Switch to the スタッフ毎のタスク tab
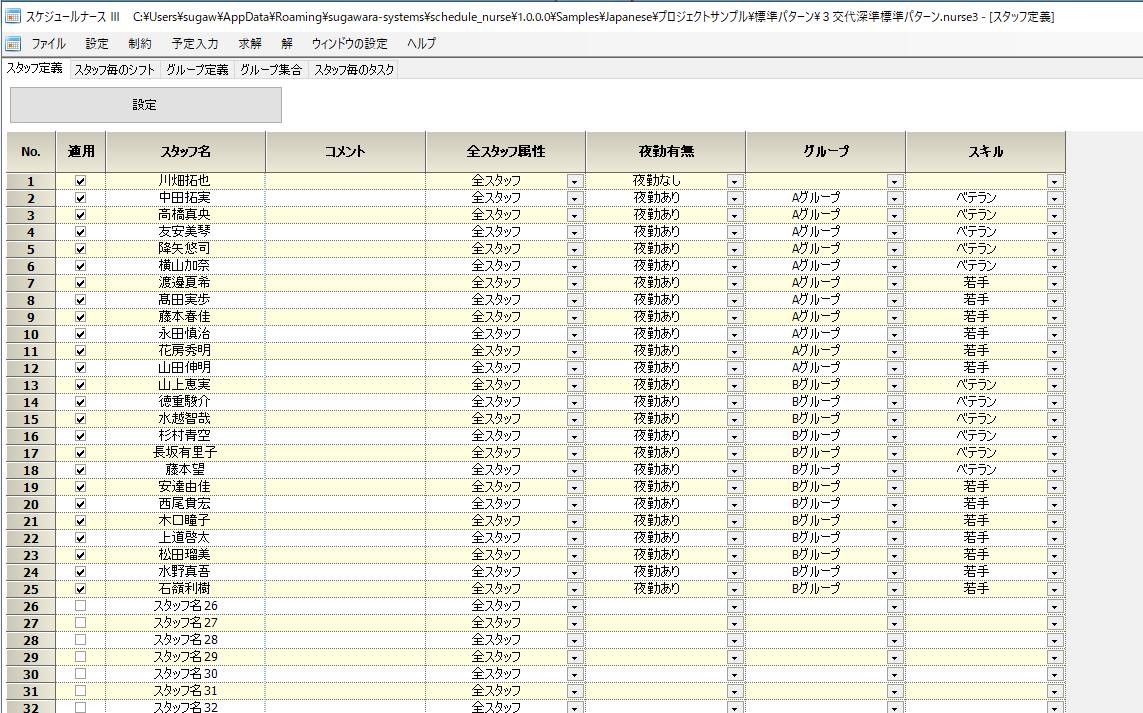This screenshot has height=713, width=1143. 354,70
